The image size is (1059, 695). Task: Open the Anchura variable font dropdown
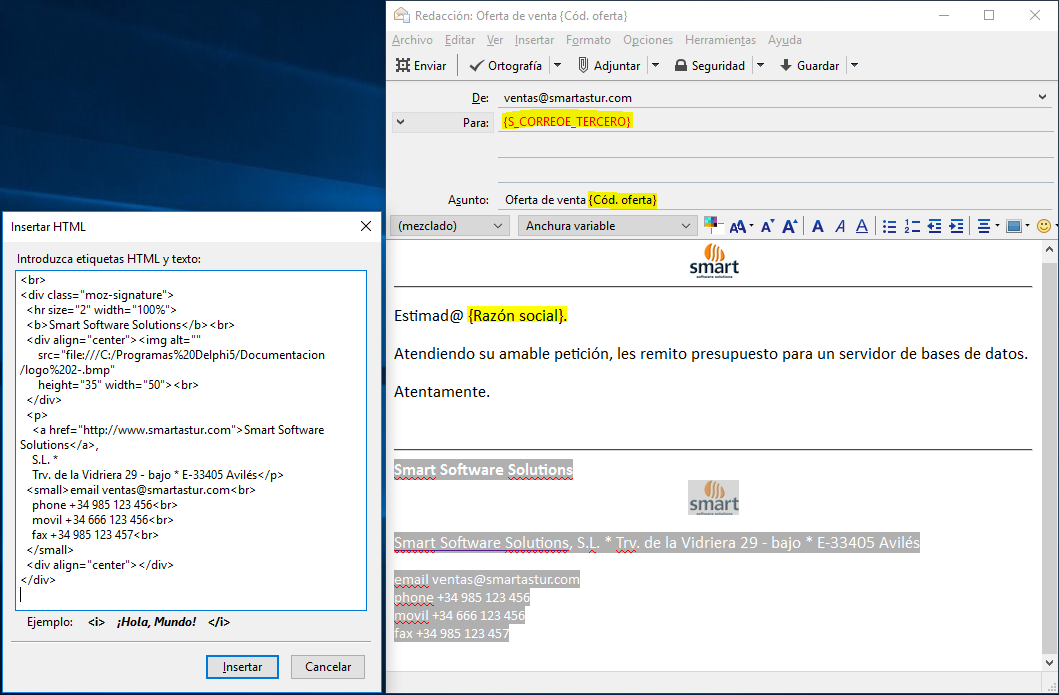click(607, 226)
